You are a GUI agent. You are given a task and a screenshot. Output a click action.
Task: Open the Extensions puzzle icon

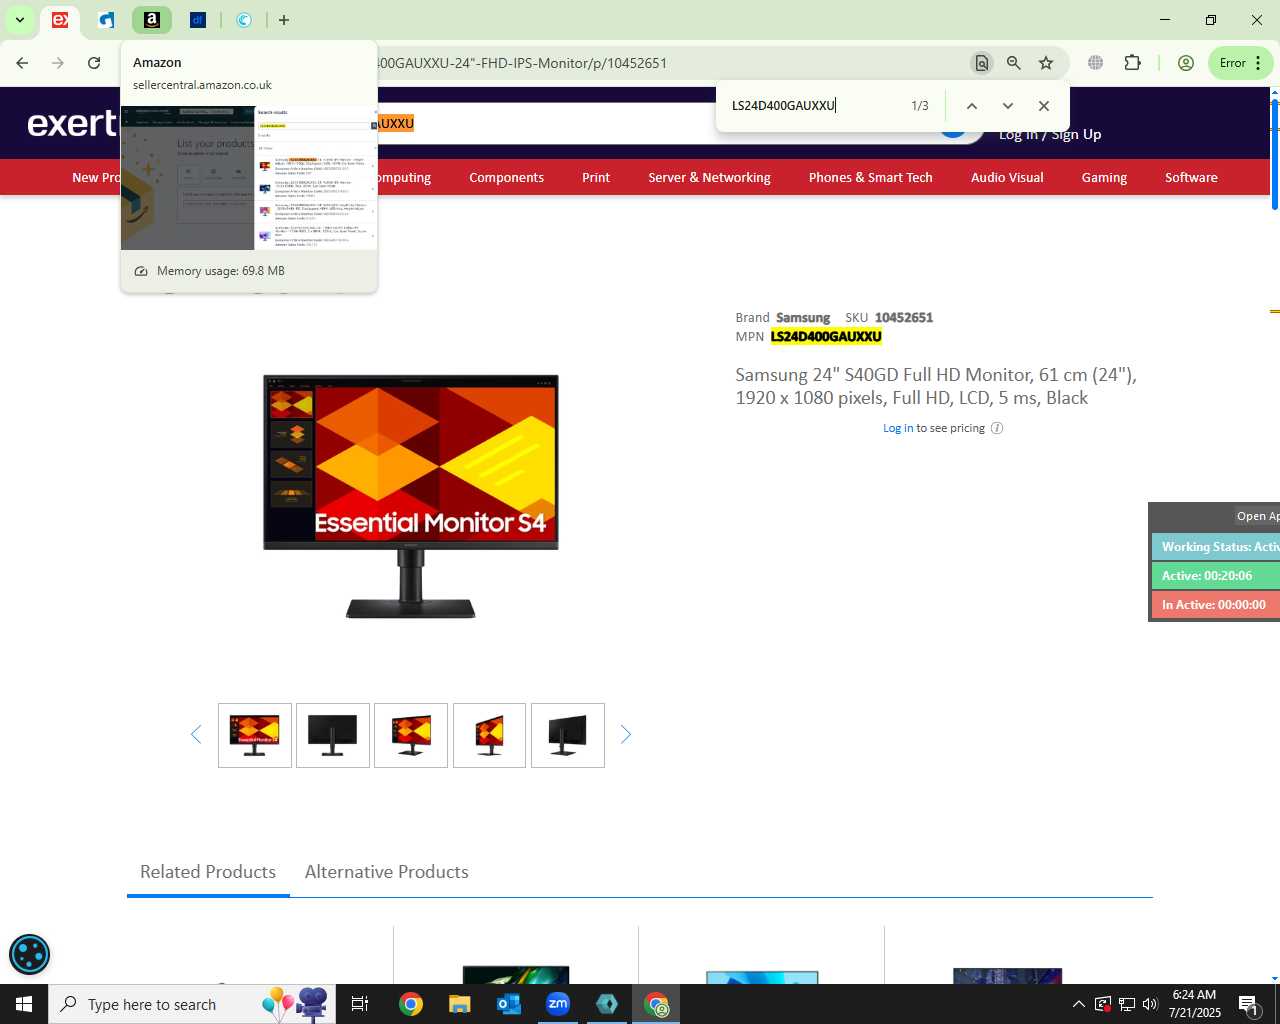click(x=1132, y=63)
